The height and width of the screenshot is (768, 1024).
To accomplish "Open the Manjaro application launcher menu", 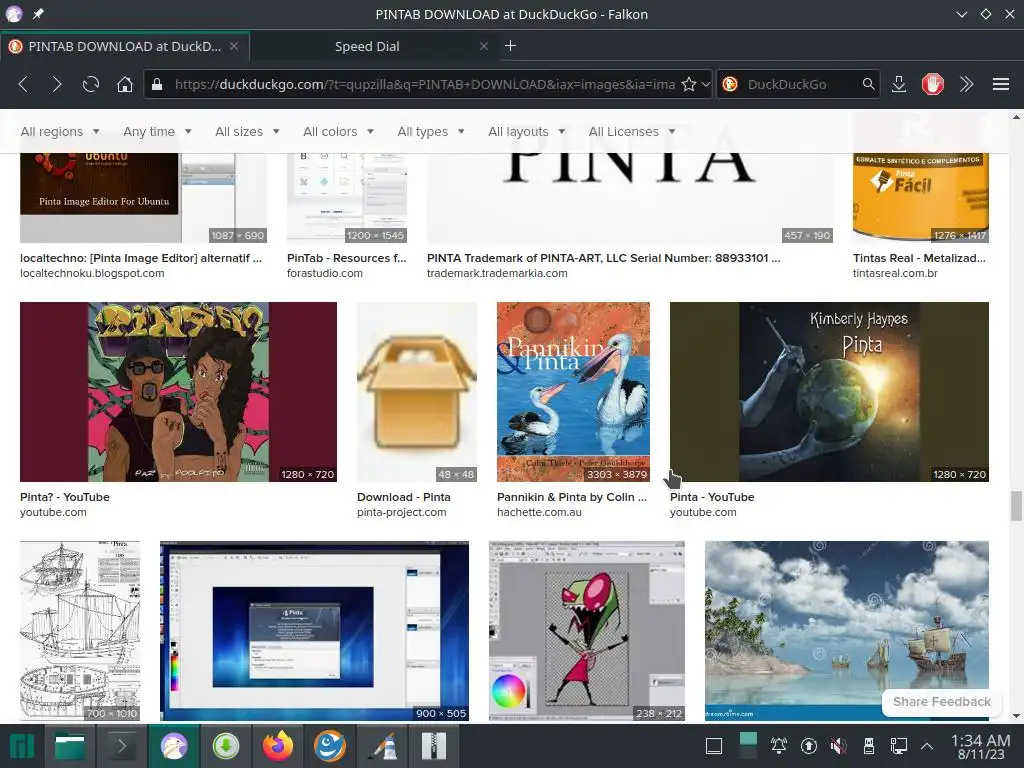I will point(22,746).
